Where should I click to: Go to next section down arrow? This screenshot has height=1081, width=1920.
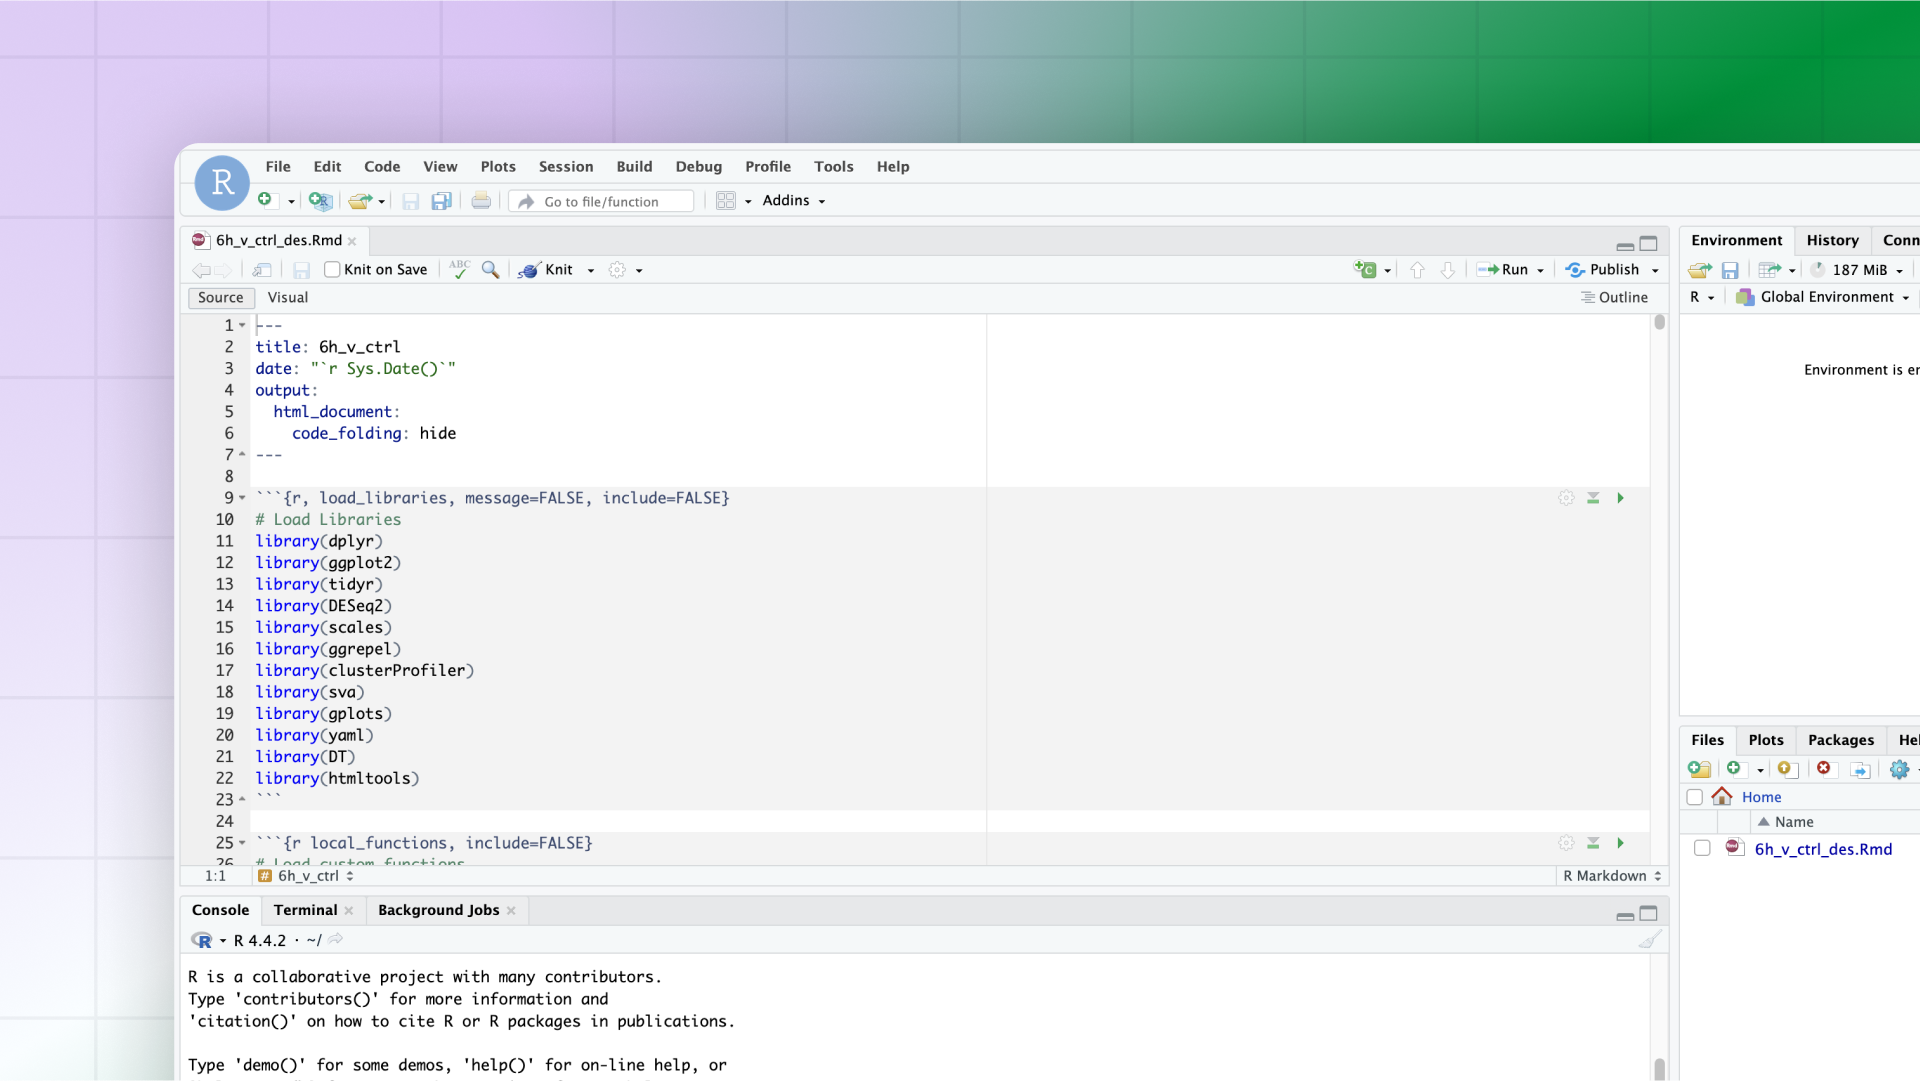click(x=1447, y=270)
